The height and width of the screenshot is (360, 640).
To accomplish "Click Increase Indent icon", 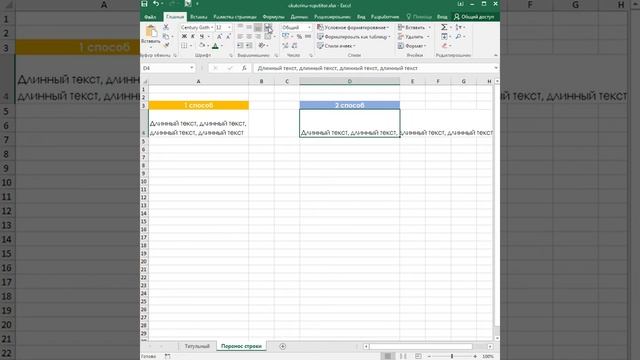I will (249, 46).
